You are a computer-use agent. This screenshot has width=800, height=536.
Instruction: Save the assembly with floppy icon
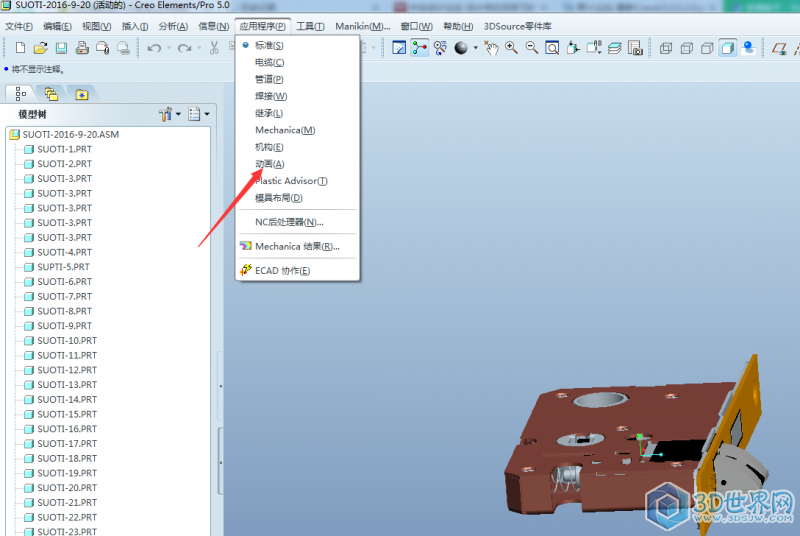coord(61,48)
